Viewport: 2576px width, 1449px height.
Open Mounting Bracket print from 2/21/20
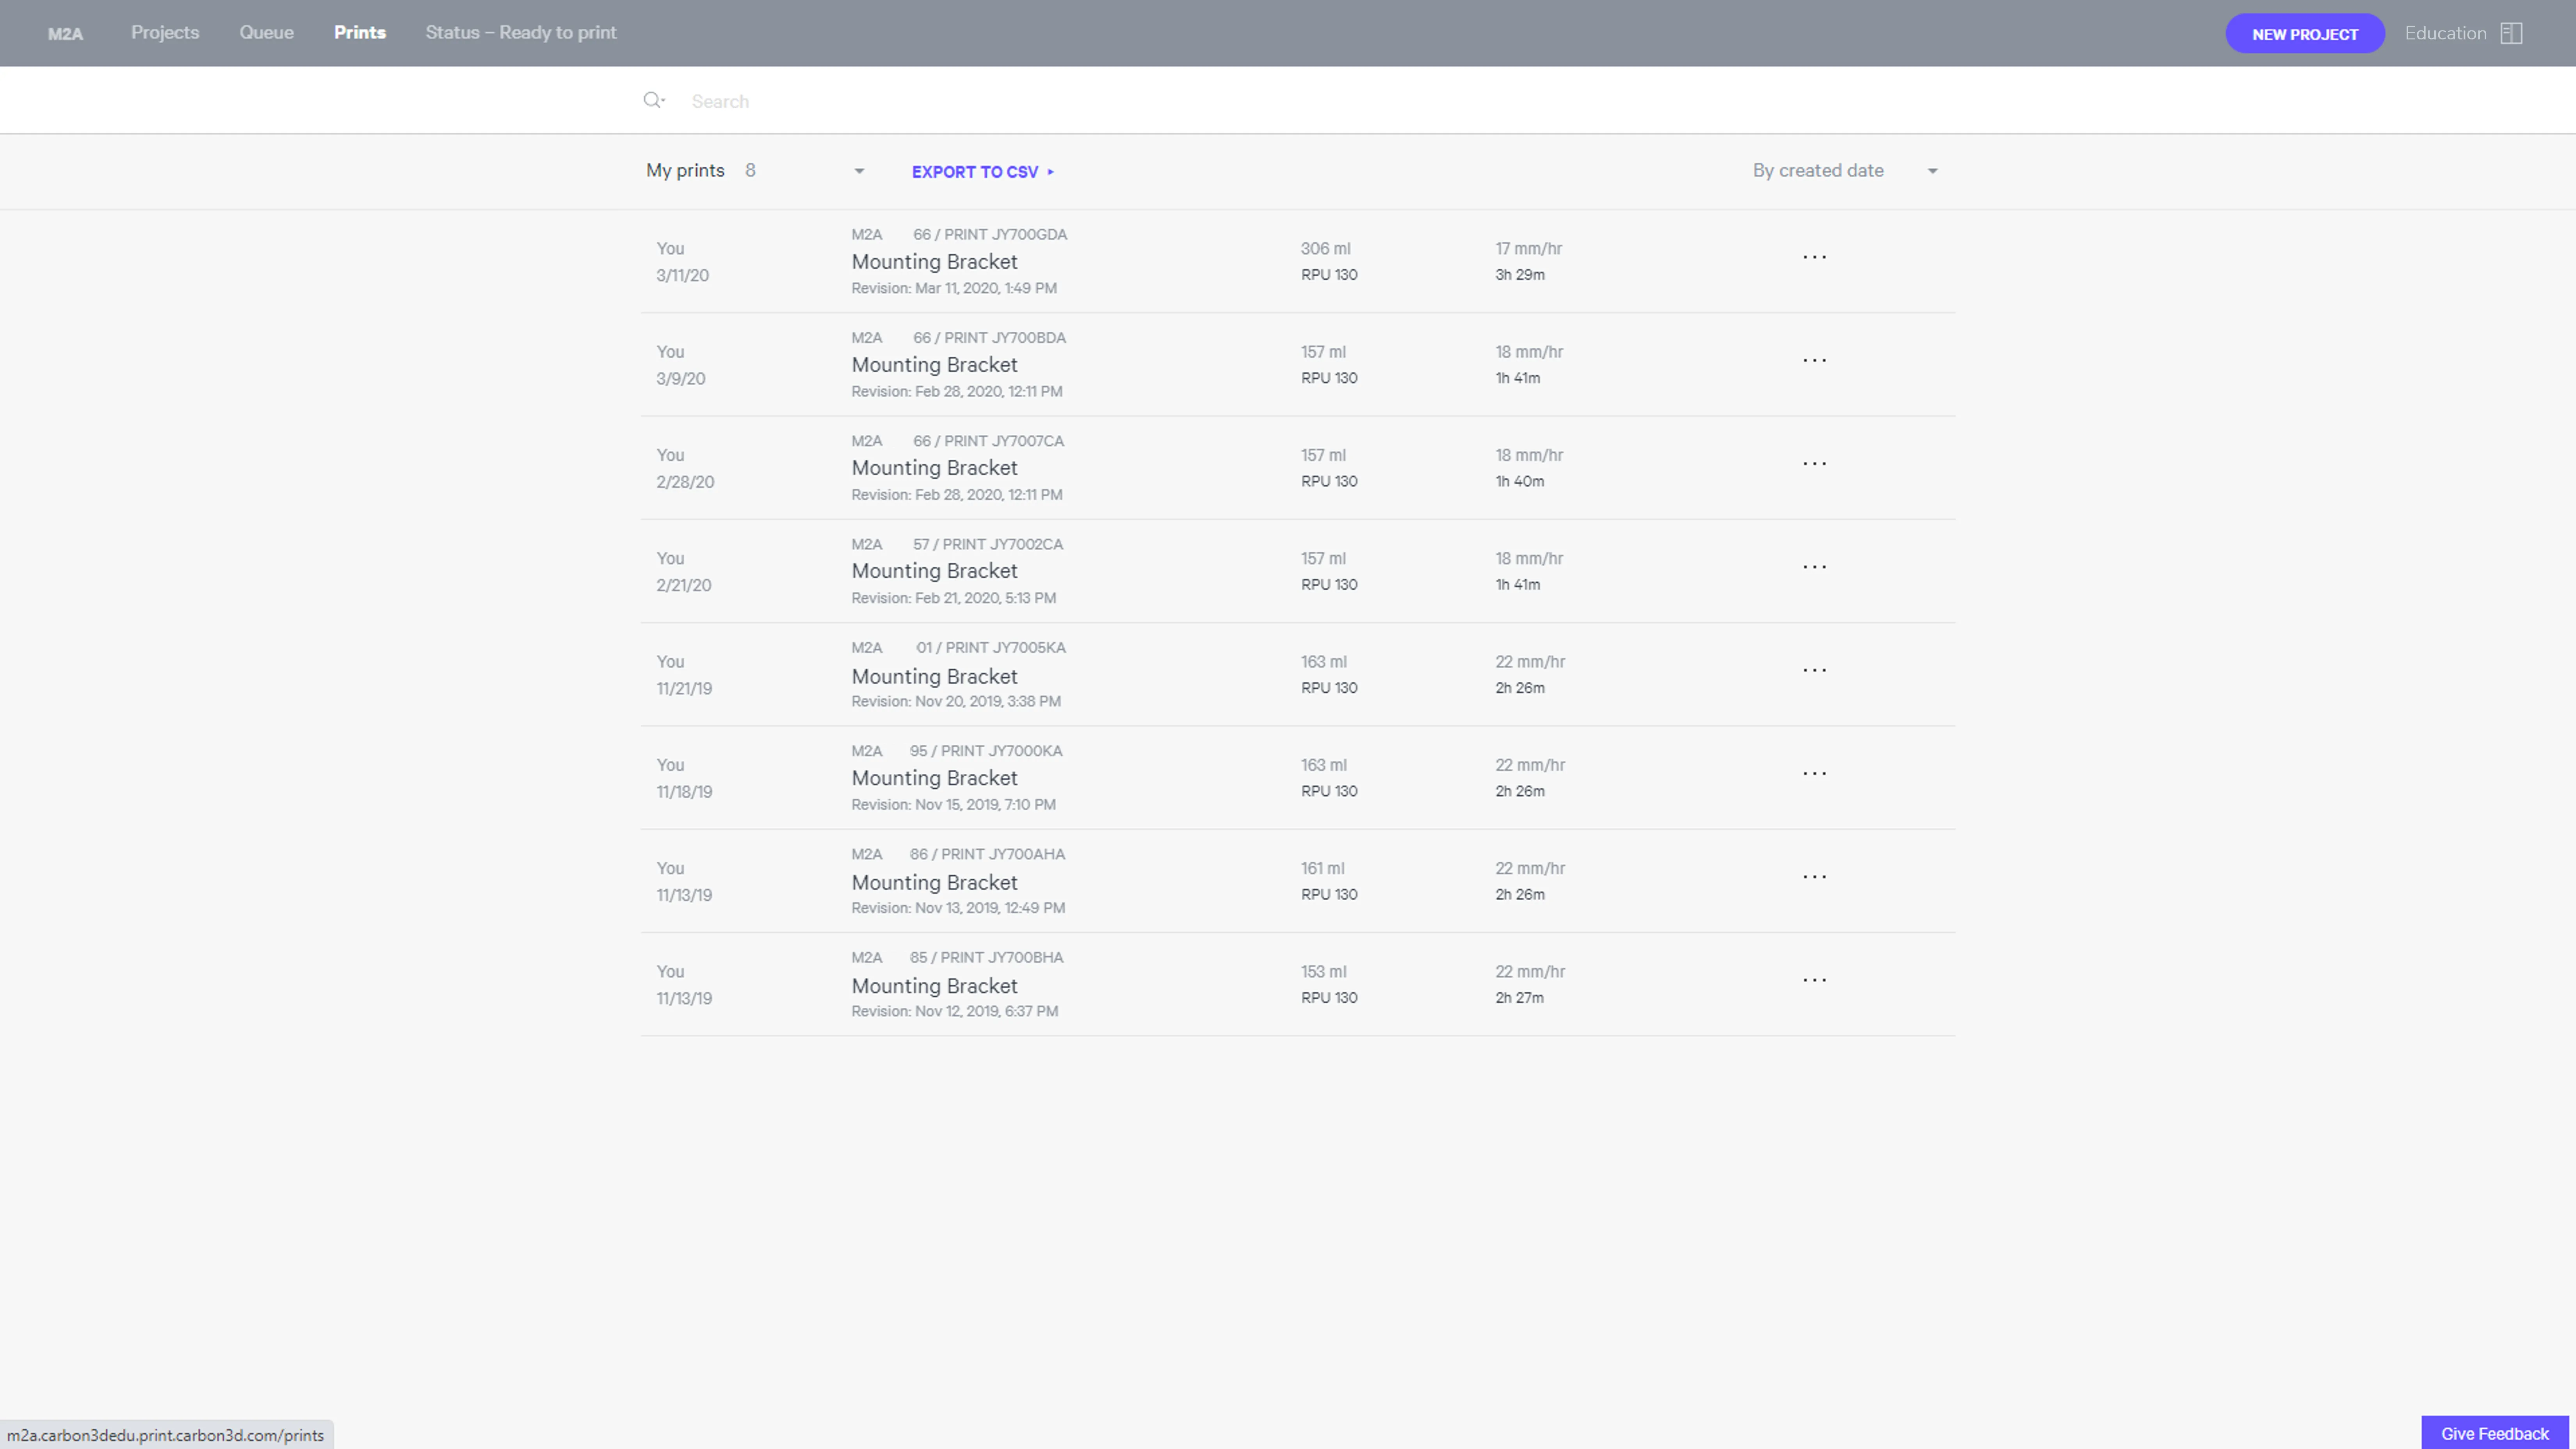934,571
